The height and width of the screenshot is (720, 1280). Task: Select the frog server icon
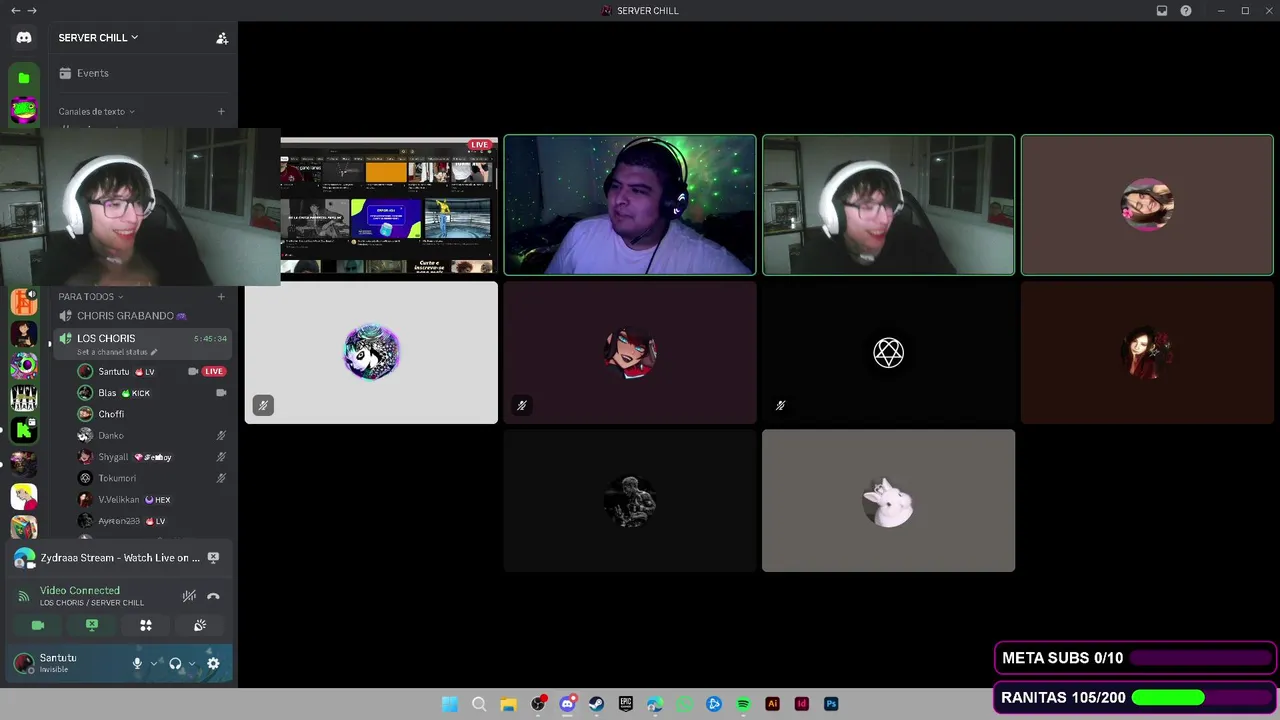click(24, 110)
